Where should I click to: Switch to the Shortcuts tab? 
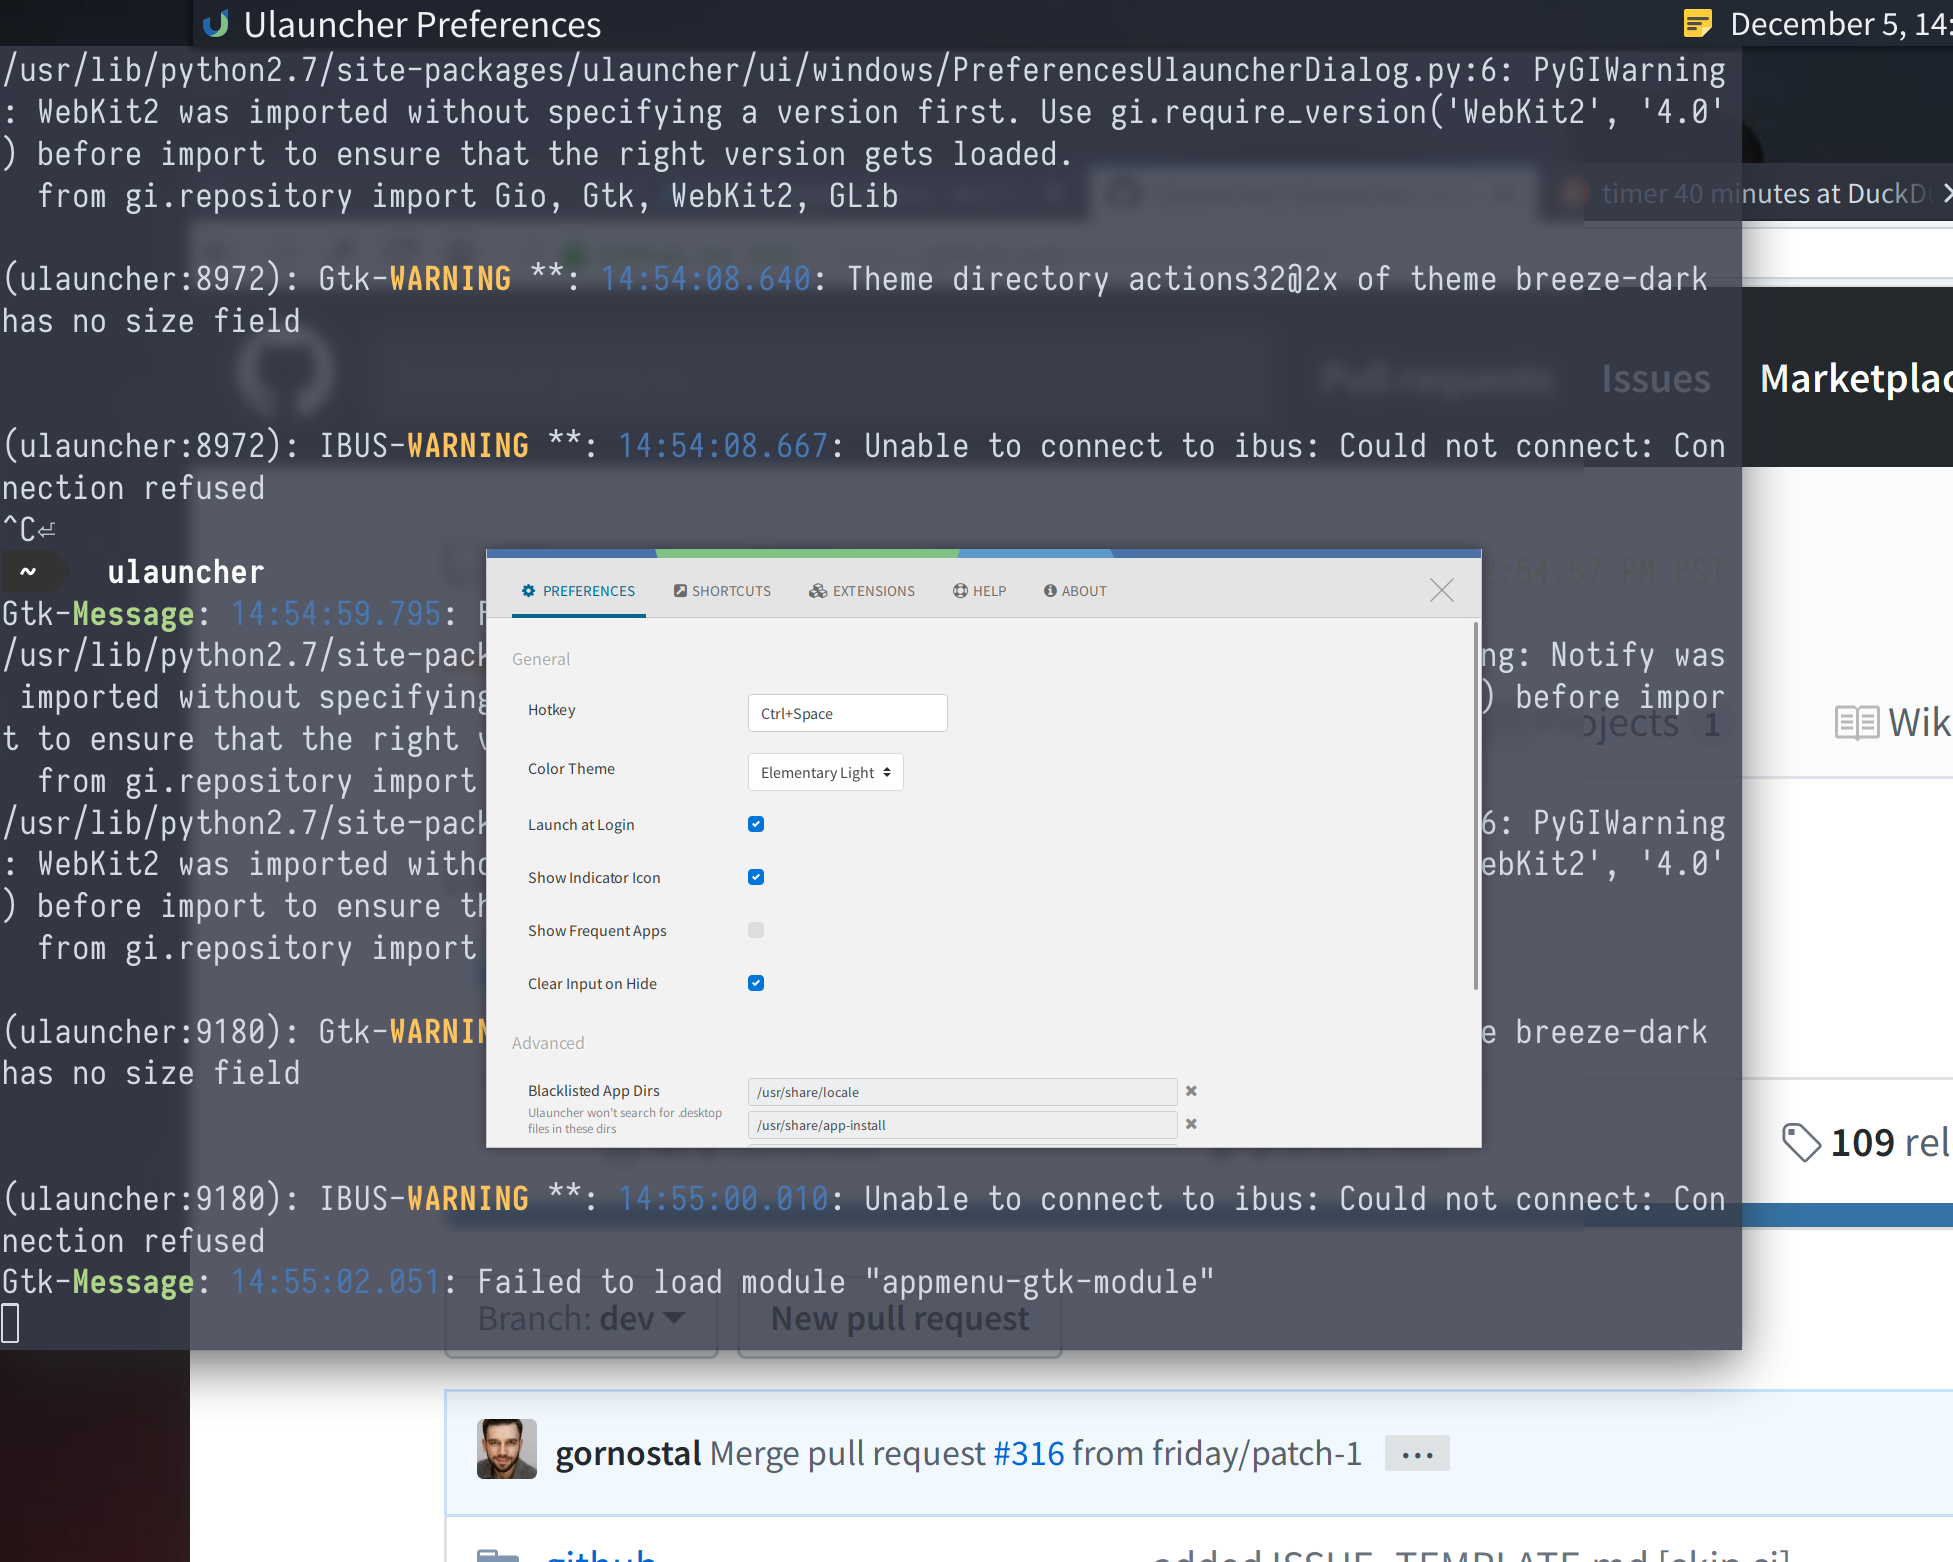tap(722, 590)
